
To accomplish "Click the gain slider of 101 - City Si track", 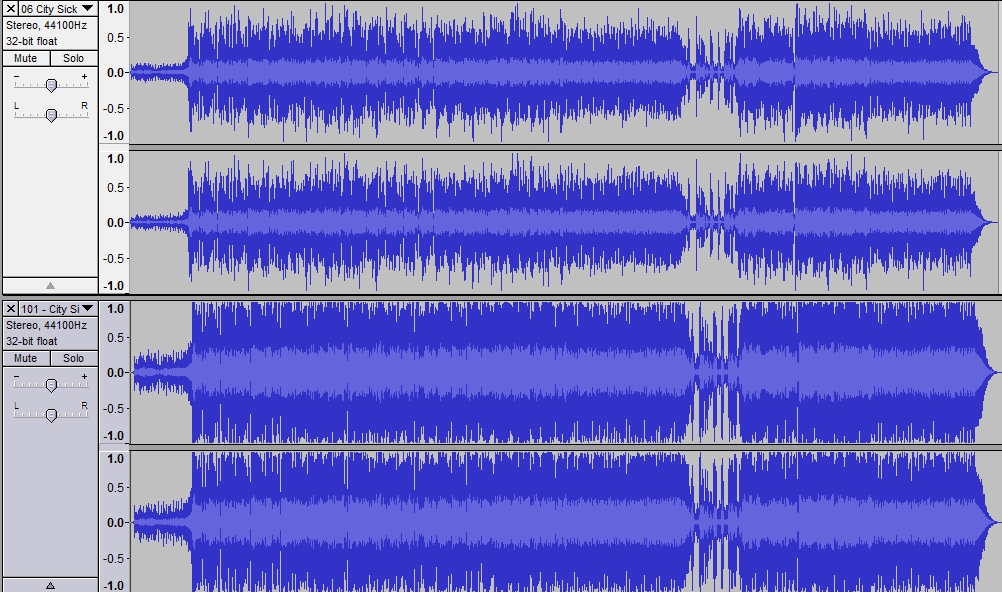I will tap(51, 384).
